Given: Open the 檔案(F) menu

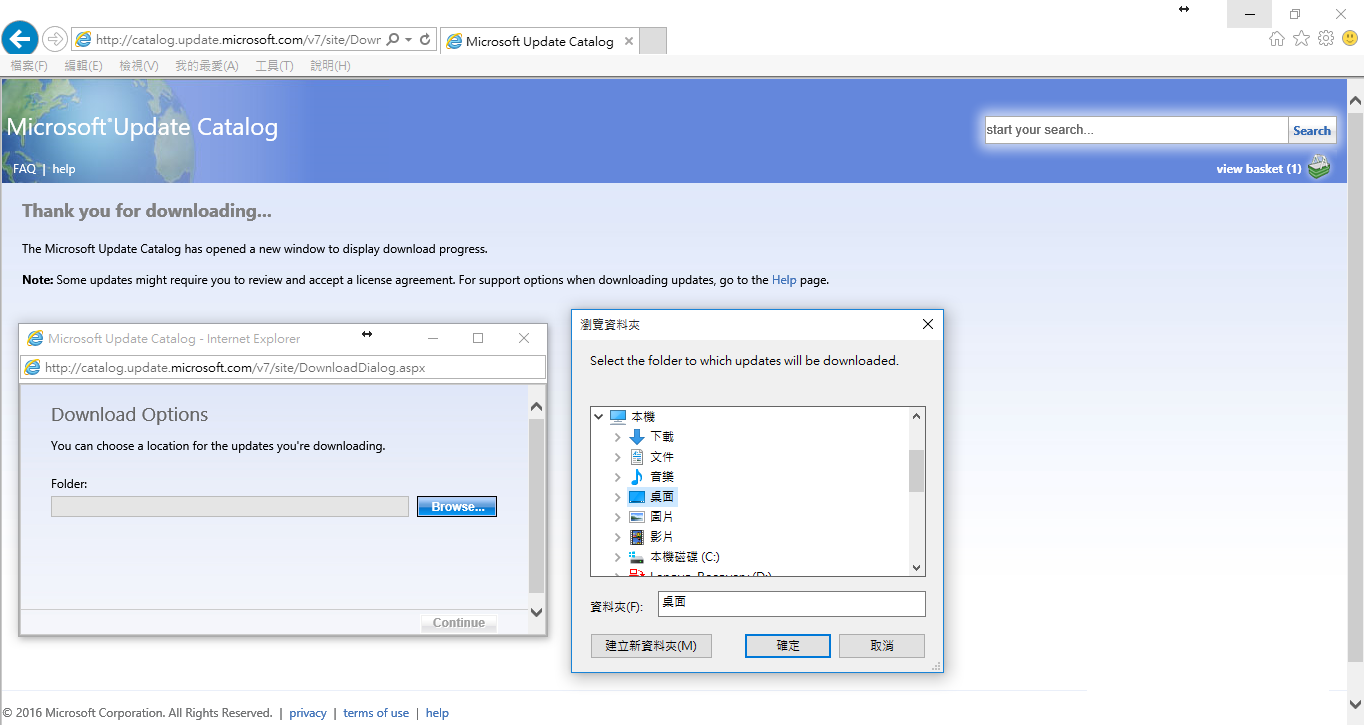Looking at the screenshot, I should tap(28, 66).
